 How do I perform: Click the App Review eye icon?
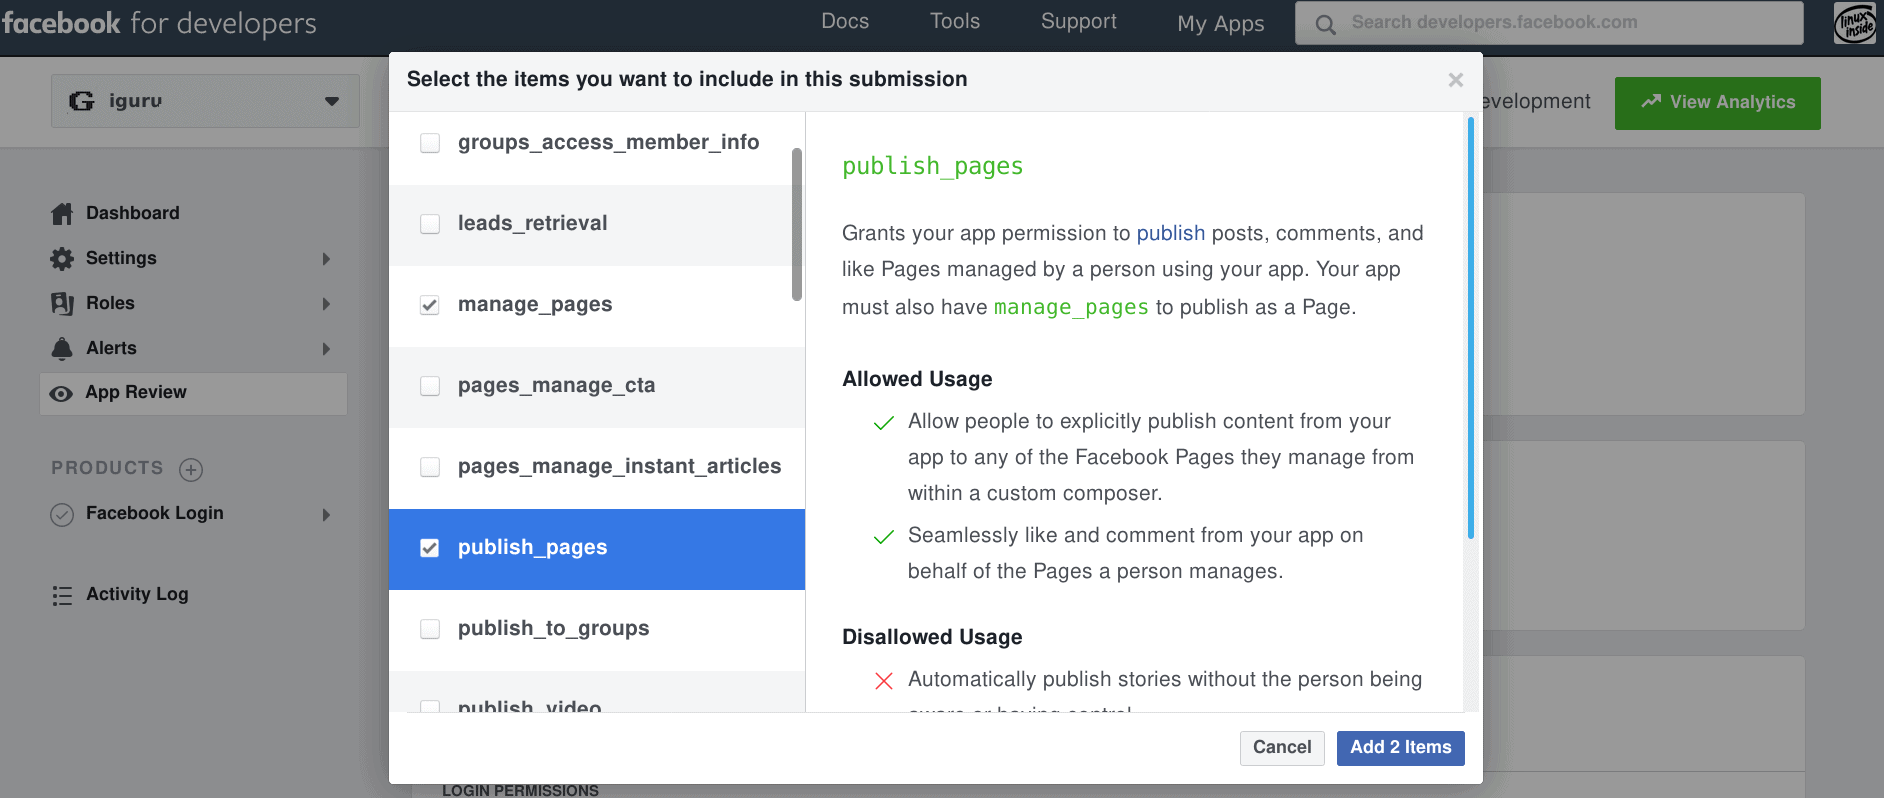(x=61, y=393)
